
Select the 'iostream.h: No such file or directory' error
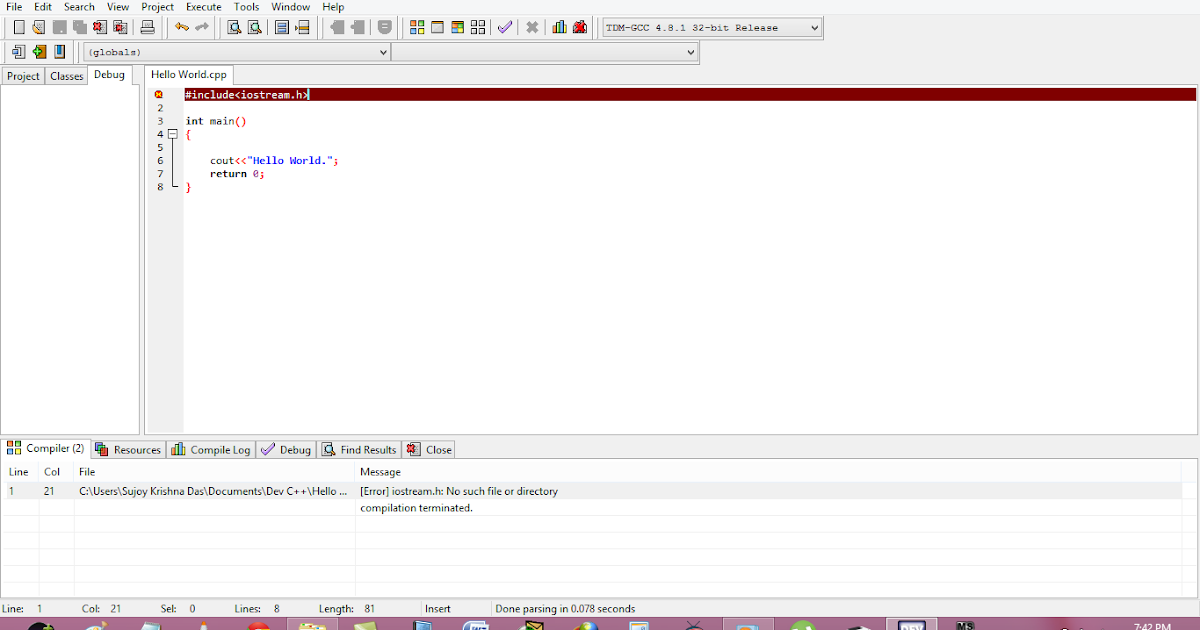(x=459, y=491)
